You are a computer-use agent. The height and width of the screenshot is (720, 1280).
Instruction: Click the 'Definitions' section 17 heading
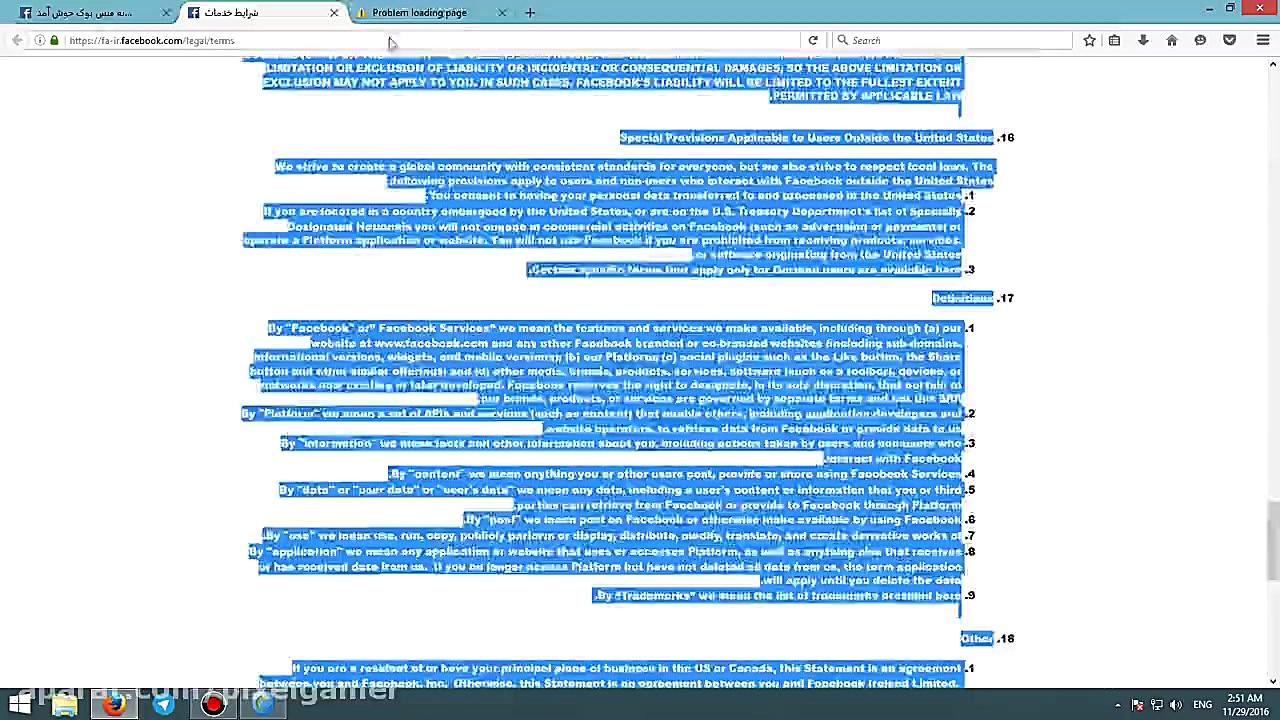[x=962, y=298]
